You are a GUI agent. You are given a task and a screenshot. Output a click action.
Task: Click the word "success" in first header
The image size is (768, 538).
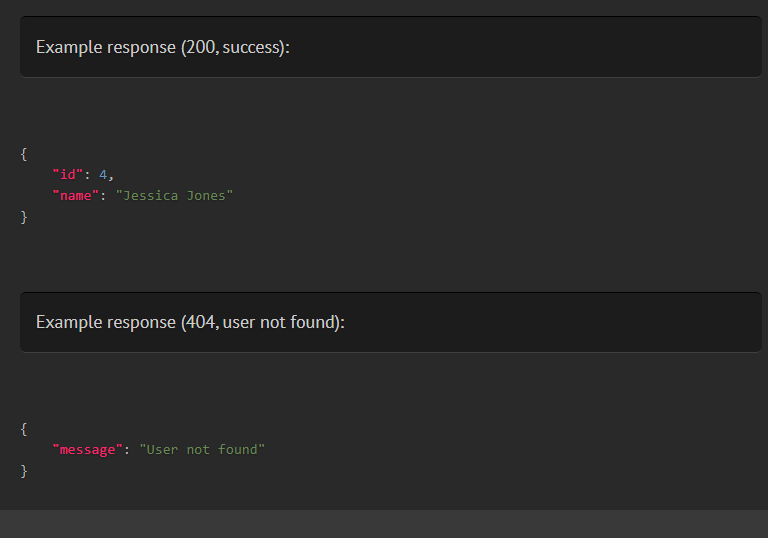(250, 48)
